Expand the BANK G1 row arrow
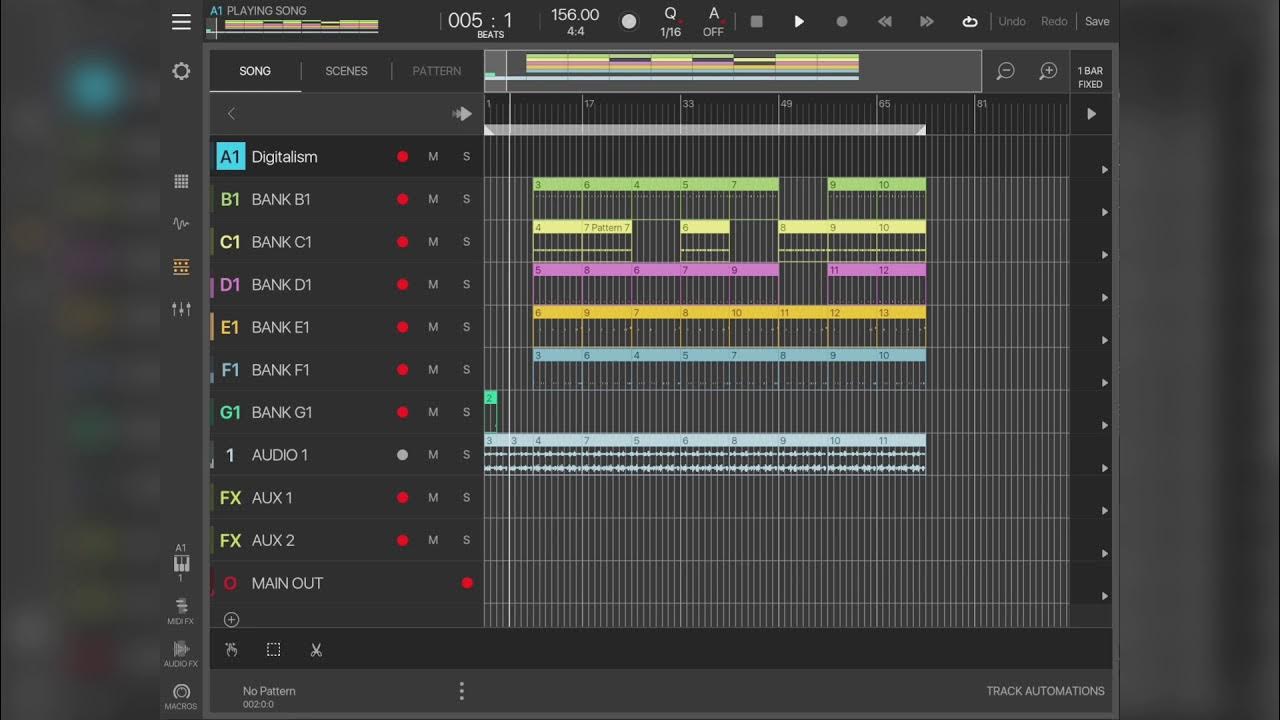1280x720 pixels. click(1105, 426)
